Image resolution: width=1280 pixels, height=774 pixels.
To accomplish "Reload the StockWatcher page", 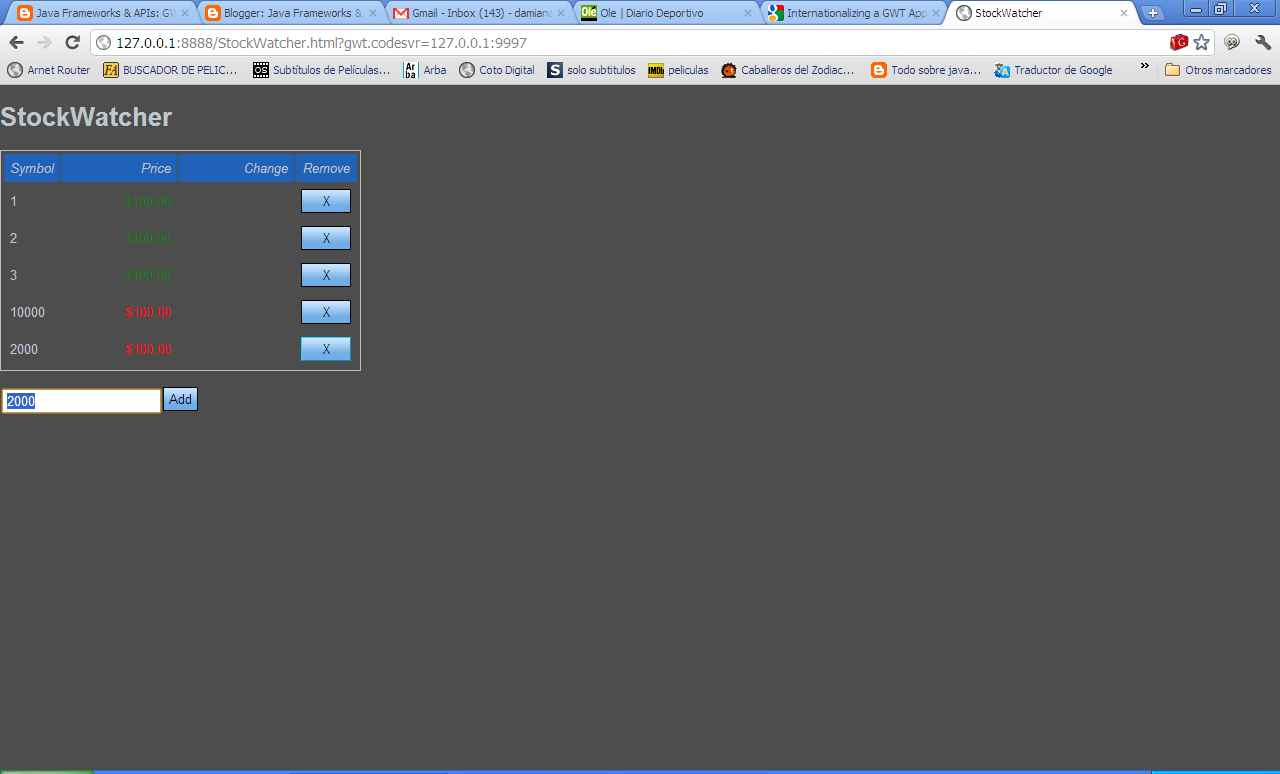I will point(70,43).
